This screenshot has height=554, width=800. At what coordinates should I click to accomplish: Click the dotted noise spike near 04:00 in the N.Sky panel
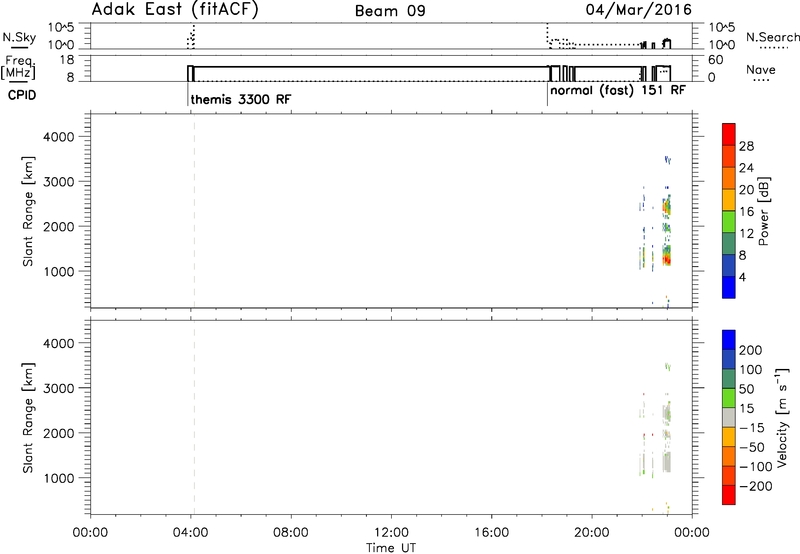191,36
